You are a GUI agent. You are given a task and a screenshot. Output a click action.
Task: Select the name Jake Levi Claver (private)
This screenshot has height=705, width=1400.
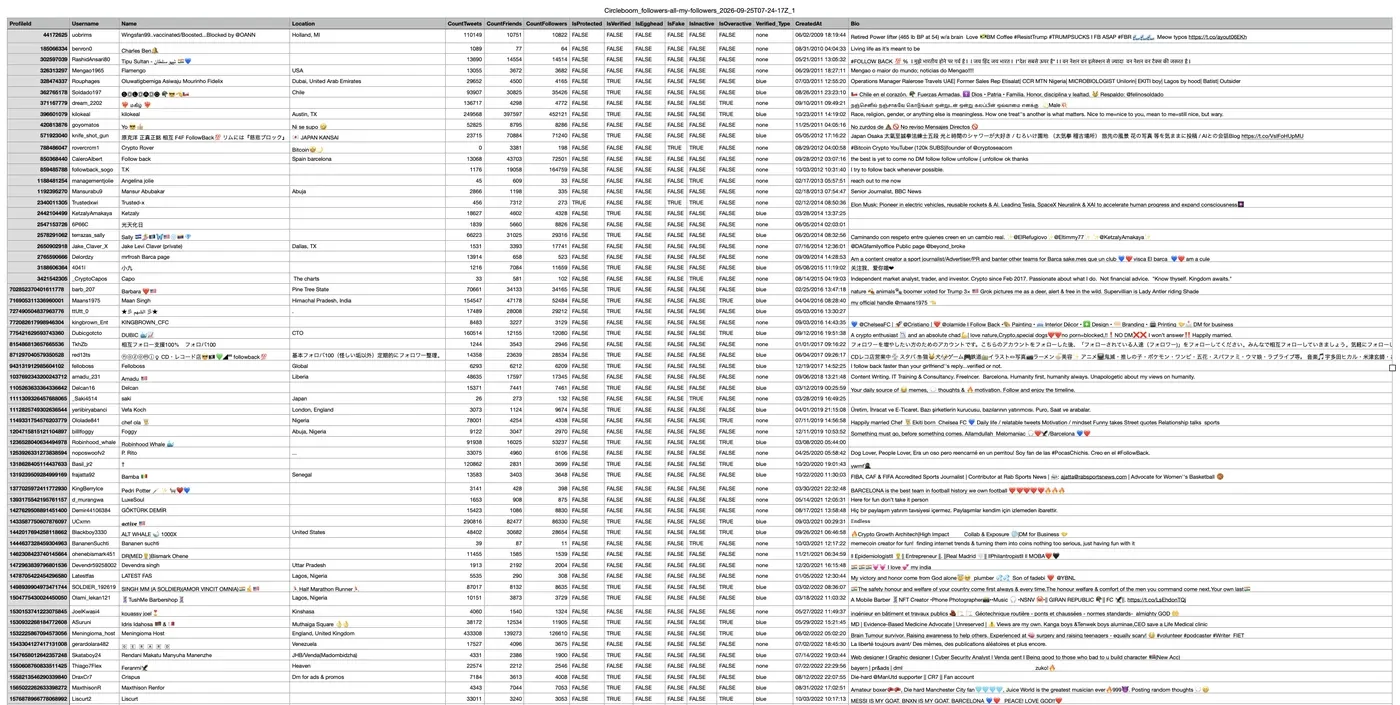tap(152, 246)
